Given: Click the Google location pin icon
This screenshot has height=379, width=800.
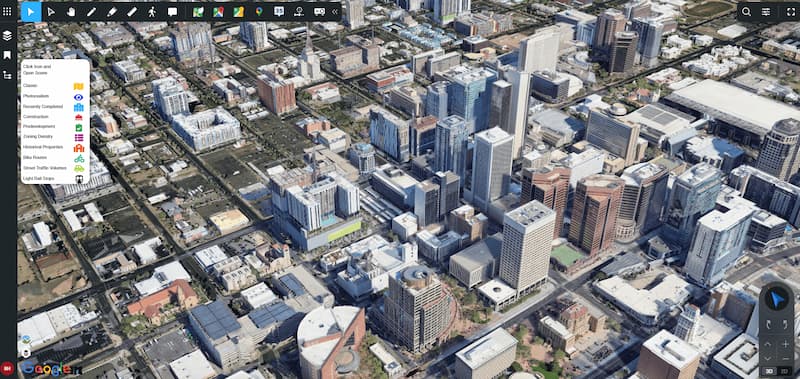Looking at the screenshot, I should [x=259, y=12].
